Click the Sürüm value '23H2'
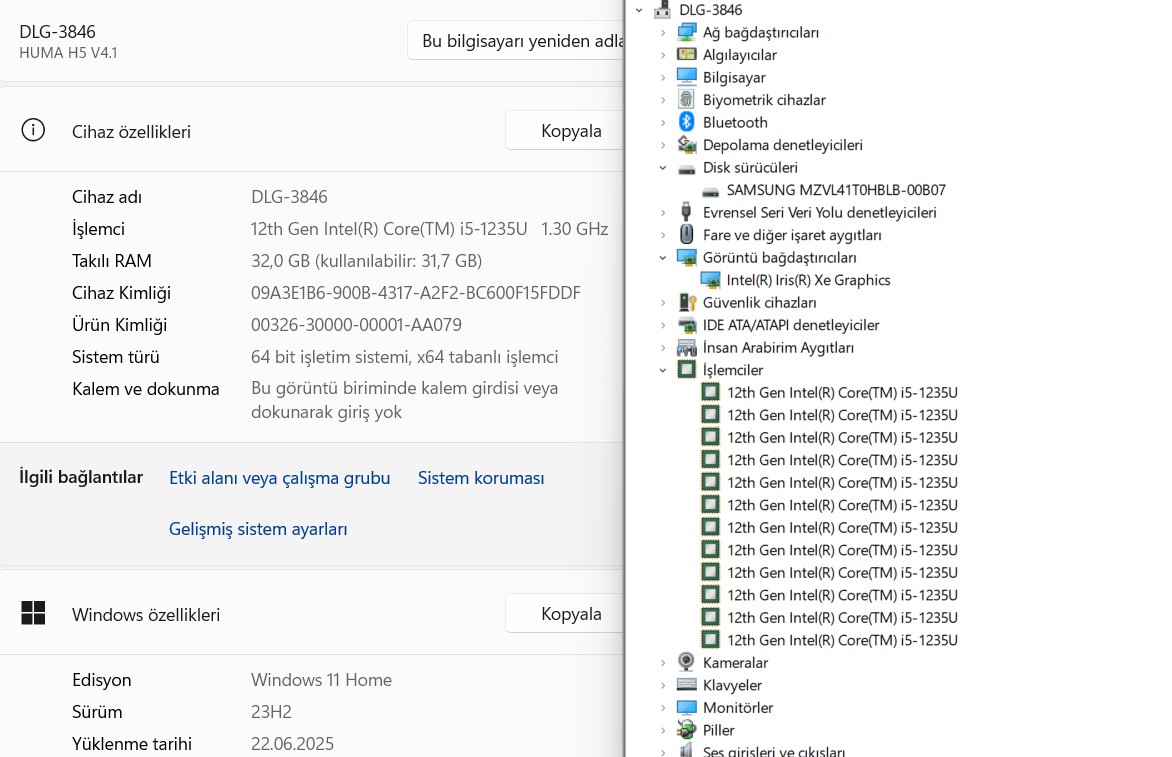 pos(271,712)
